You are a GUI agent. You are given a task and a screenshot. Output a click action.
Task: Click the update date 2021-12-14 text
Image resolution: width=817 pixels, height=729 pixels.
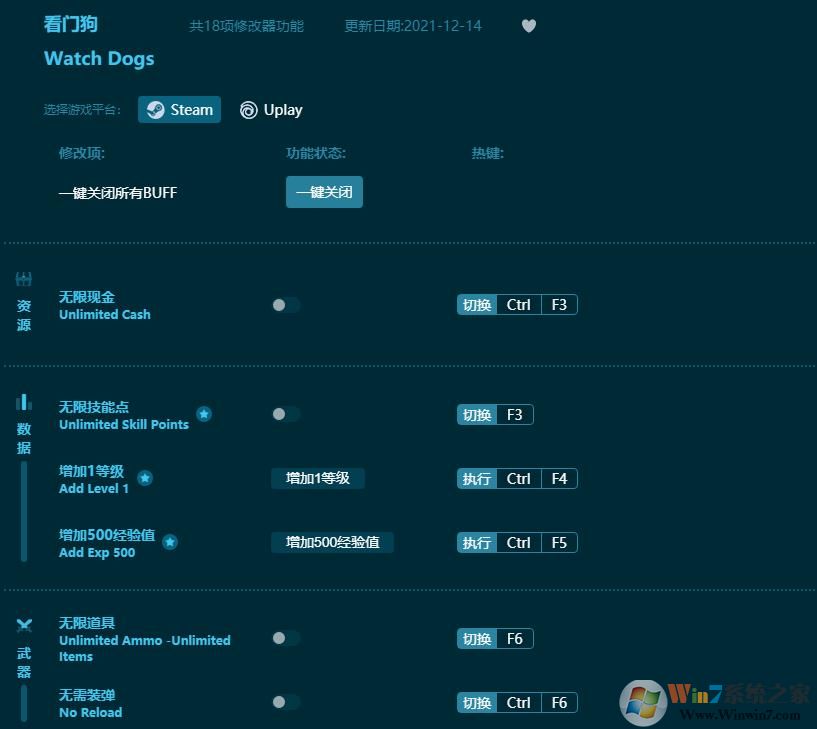pyautogui.click(x=413, y=26)
